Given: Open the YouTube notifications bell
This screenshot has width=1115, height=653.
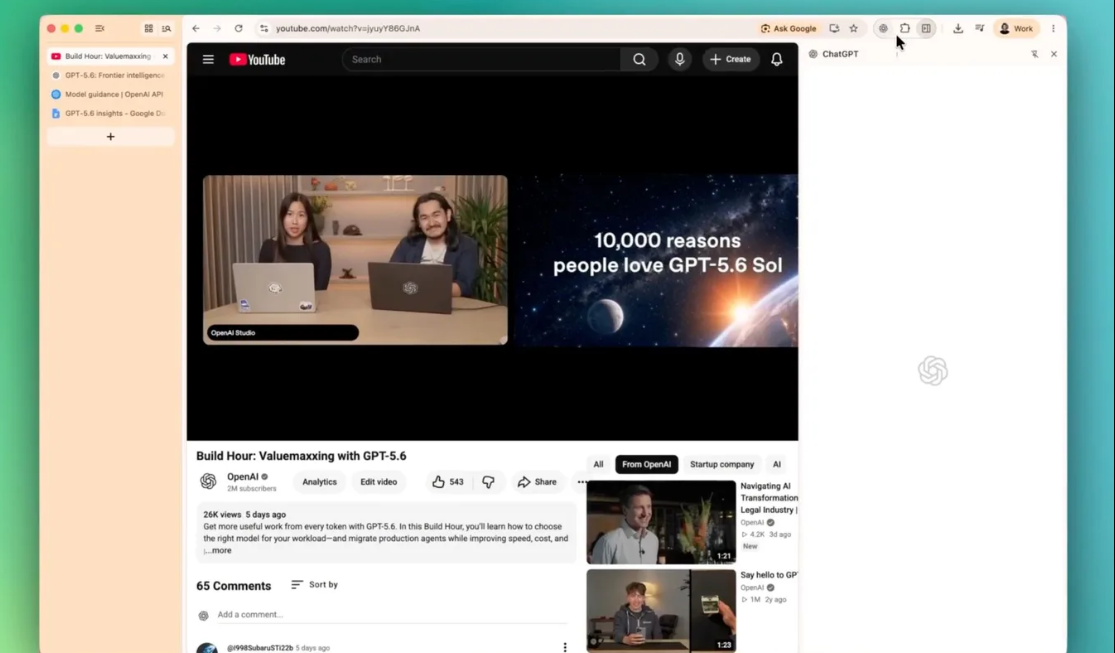Looking at the screenshot, I should [x=777, y=60].
